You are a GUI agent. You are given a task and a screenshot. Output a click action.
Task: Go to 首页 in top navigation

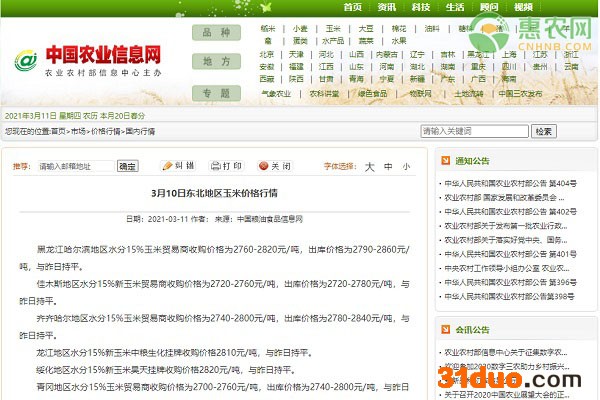(352, 6)
